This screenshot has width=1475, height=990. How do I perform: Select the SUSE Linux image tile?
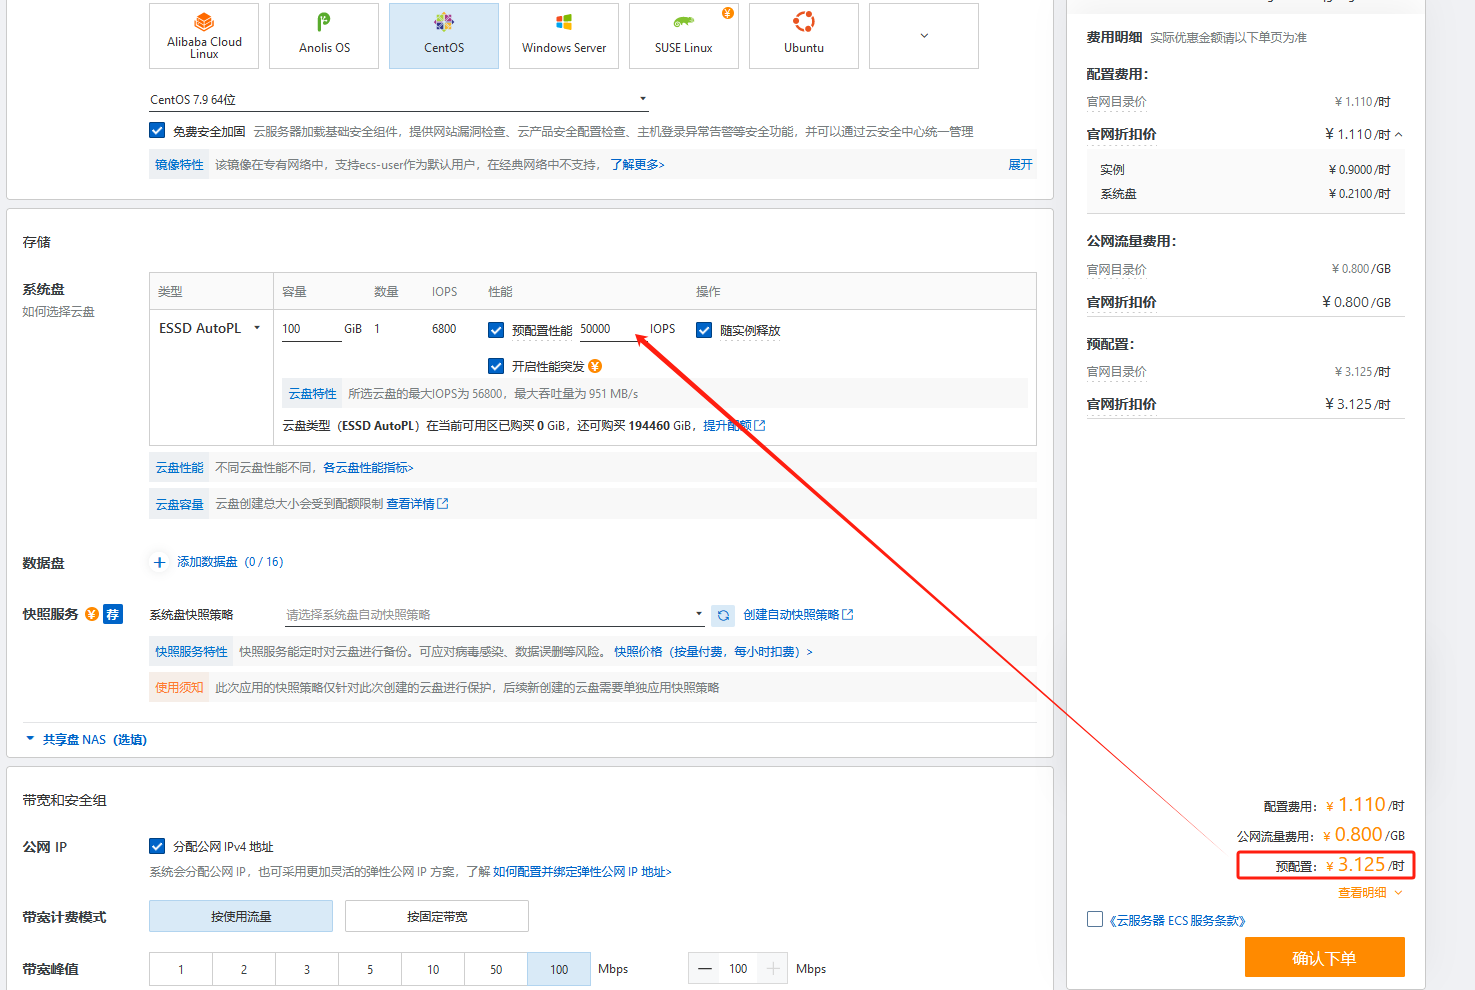tap(684, 36)
